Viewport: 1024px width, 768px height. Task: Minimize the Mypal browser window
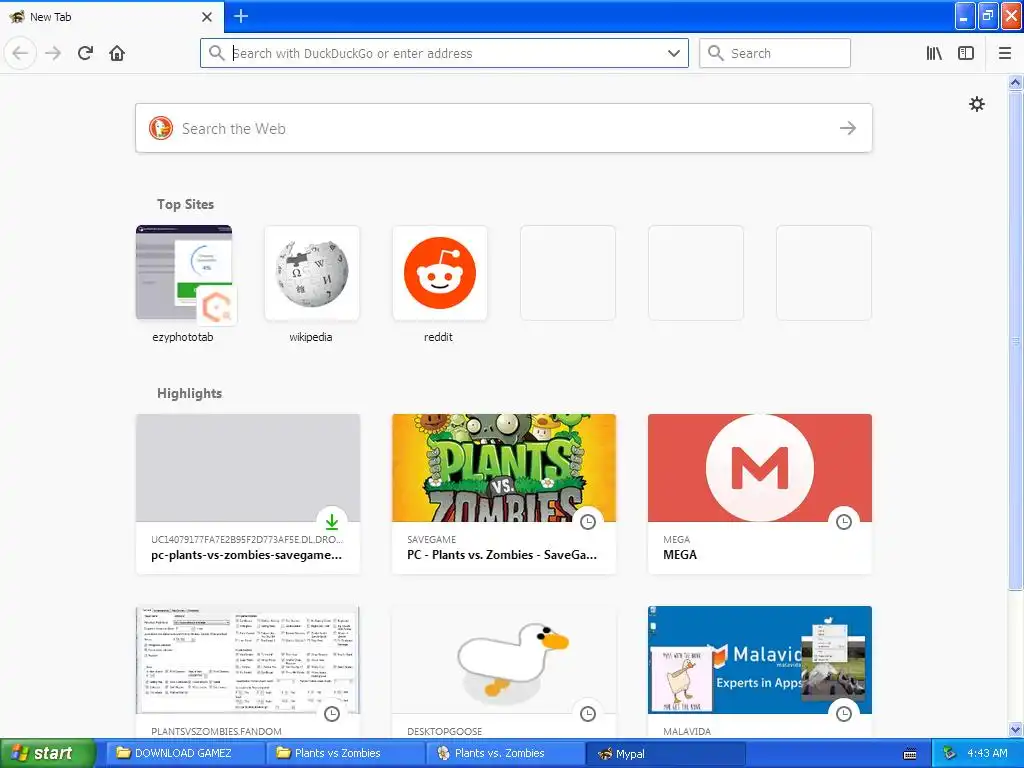click(x=965, y=16)
